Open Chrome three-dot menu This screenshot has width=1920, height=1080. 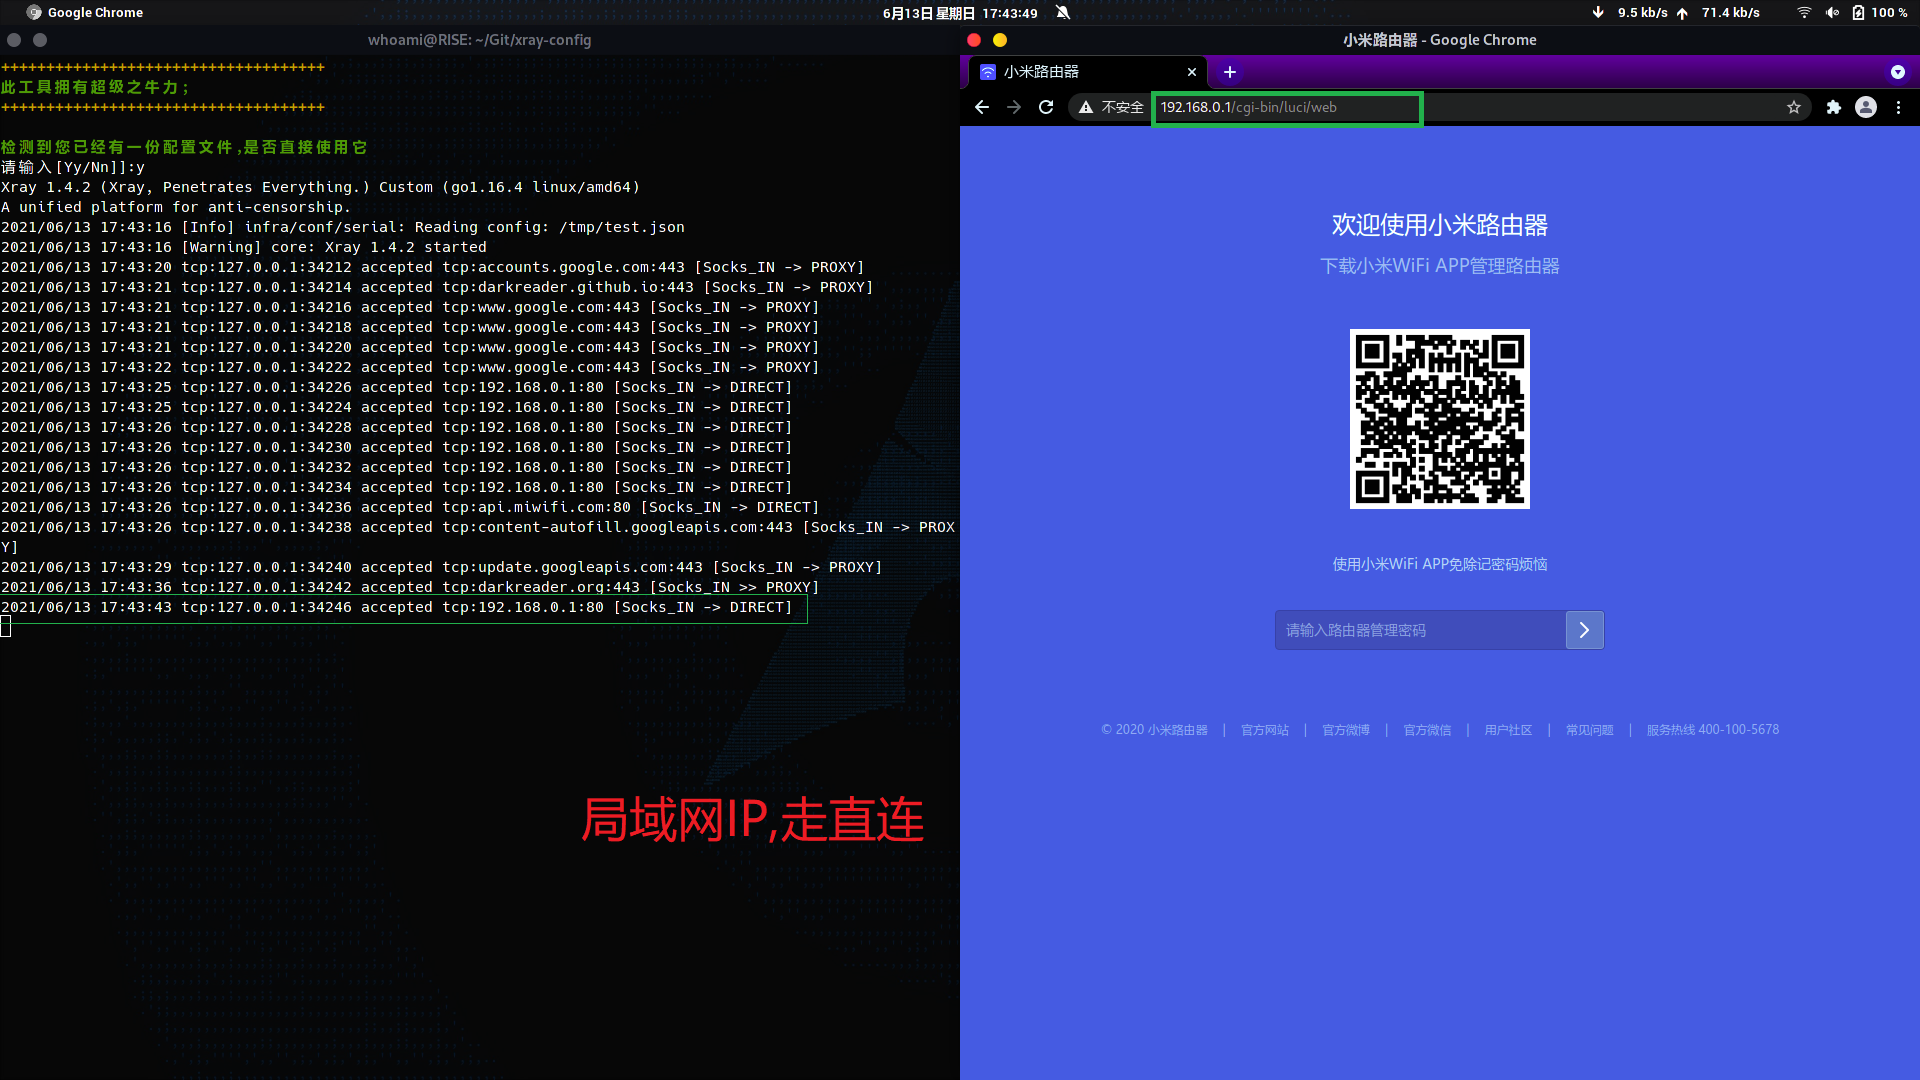[x=1898, y=107]
